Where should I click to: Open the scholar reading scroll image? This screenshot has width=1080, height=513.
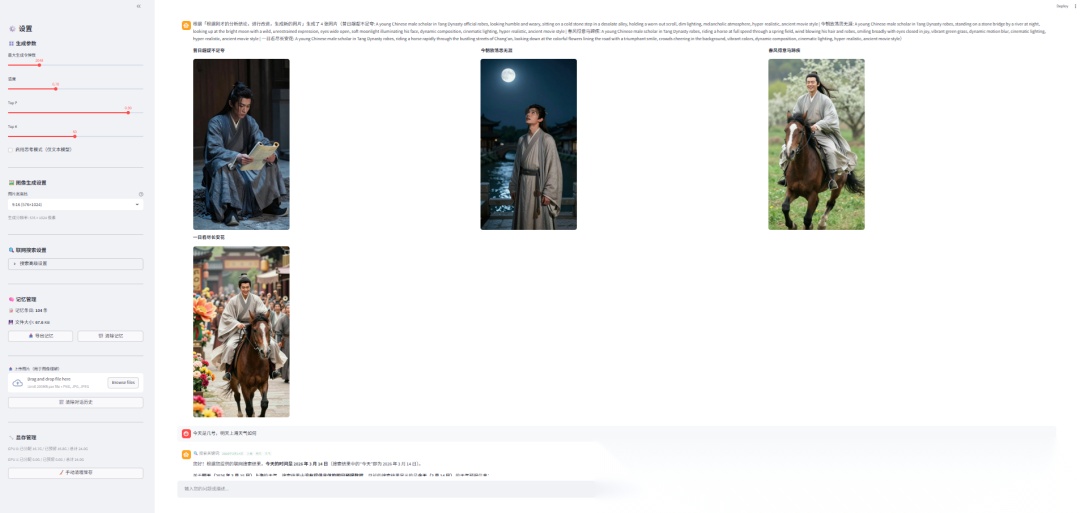pyautogui.click(x=241, y=144)
